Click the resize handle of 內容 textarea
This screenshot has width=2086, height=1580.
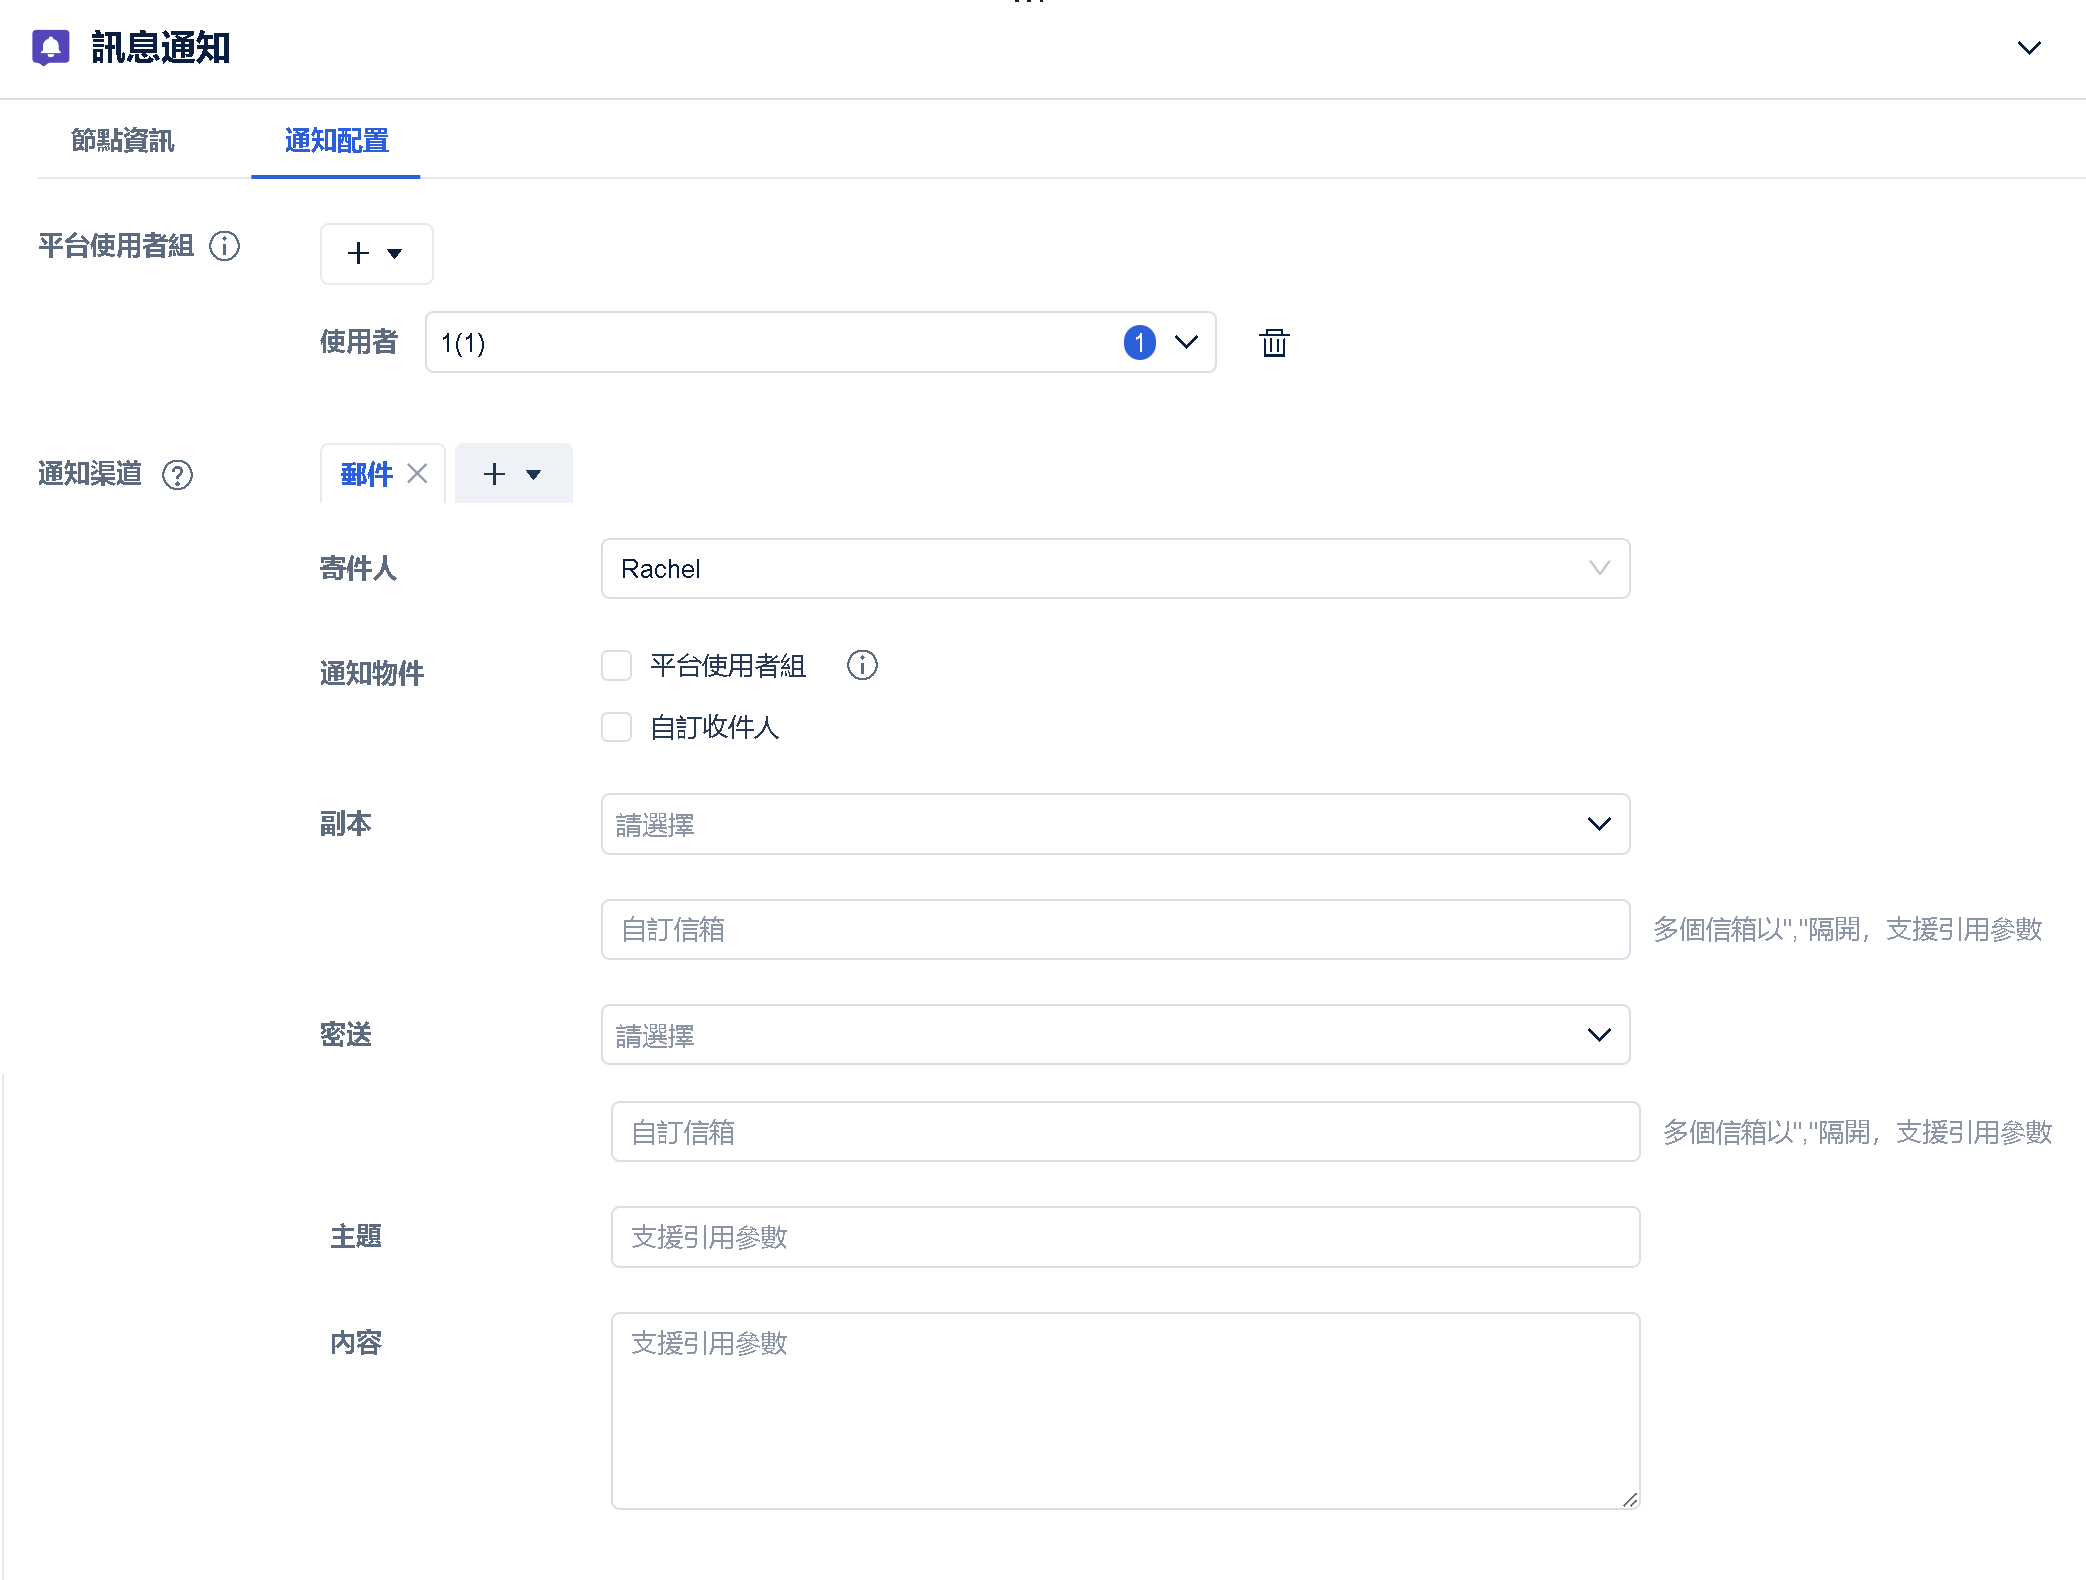coord(1630,1499)
